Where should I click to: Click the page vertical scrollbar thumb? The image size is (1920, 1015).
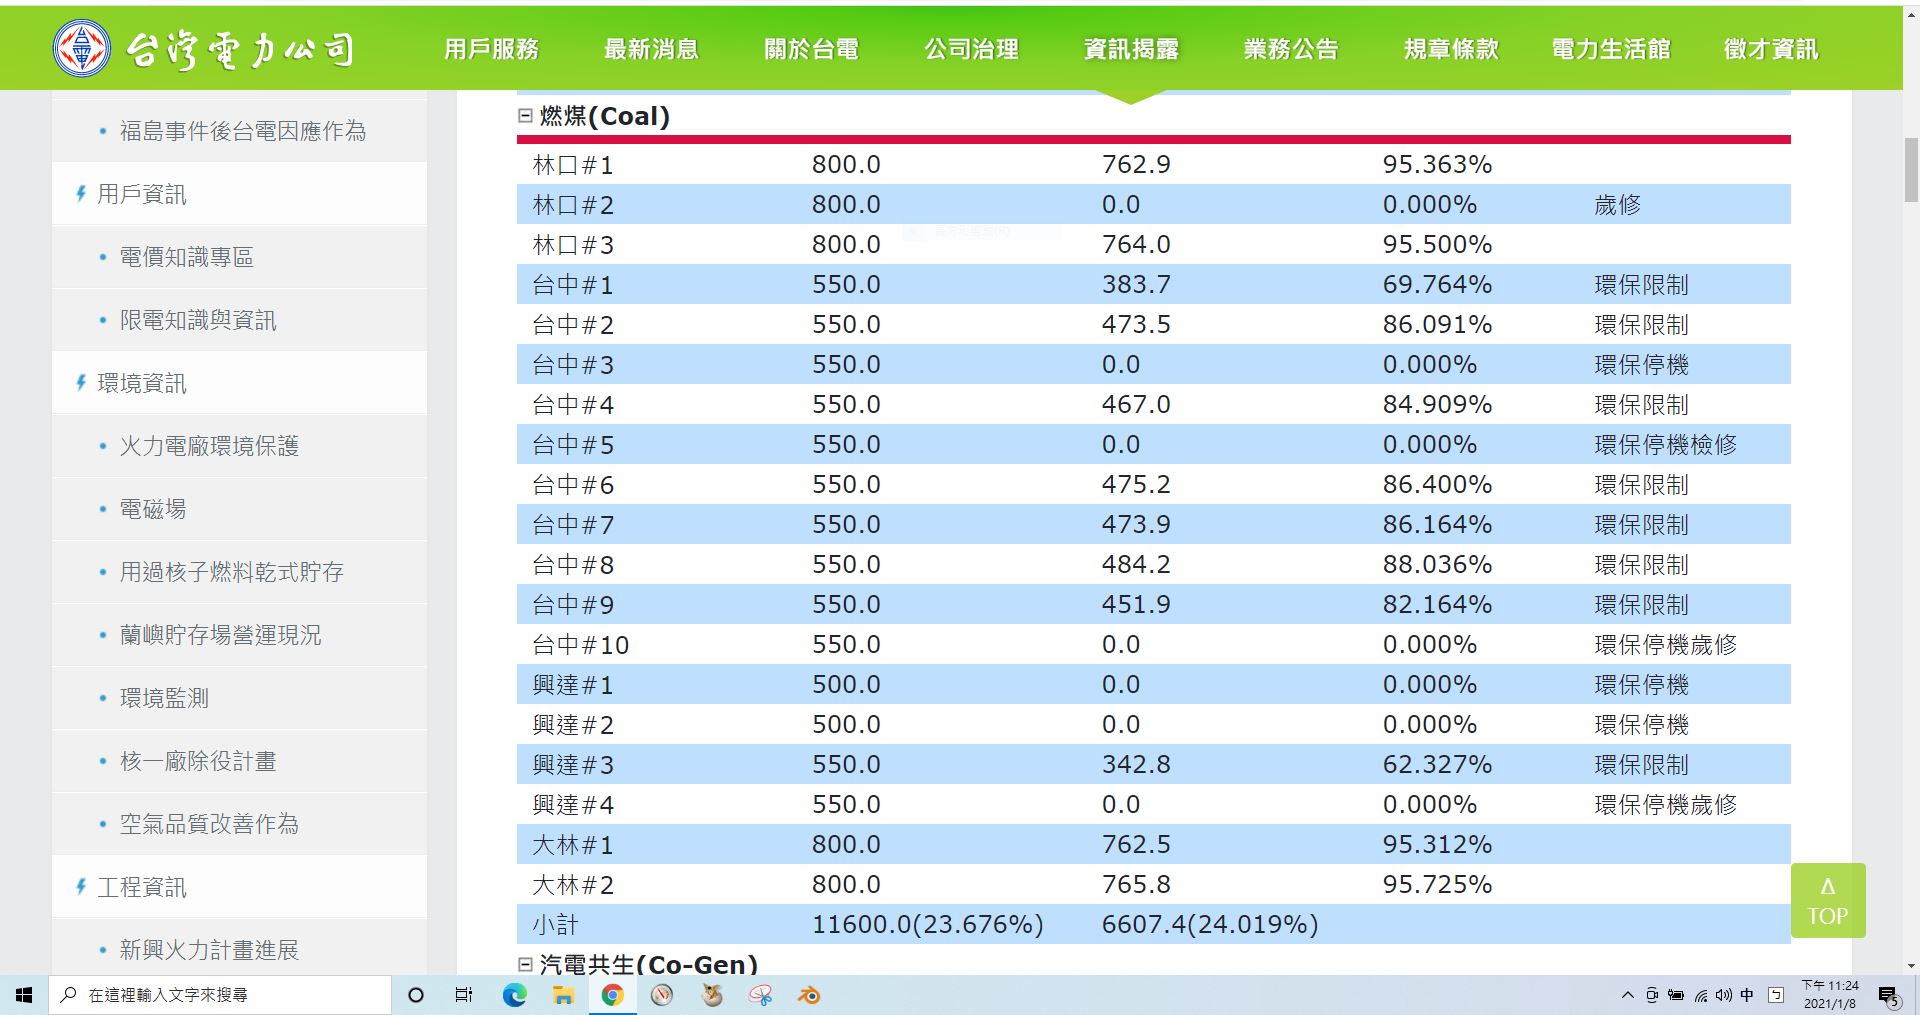[1911, 170]
